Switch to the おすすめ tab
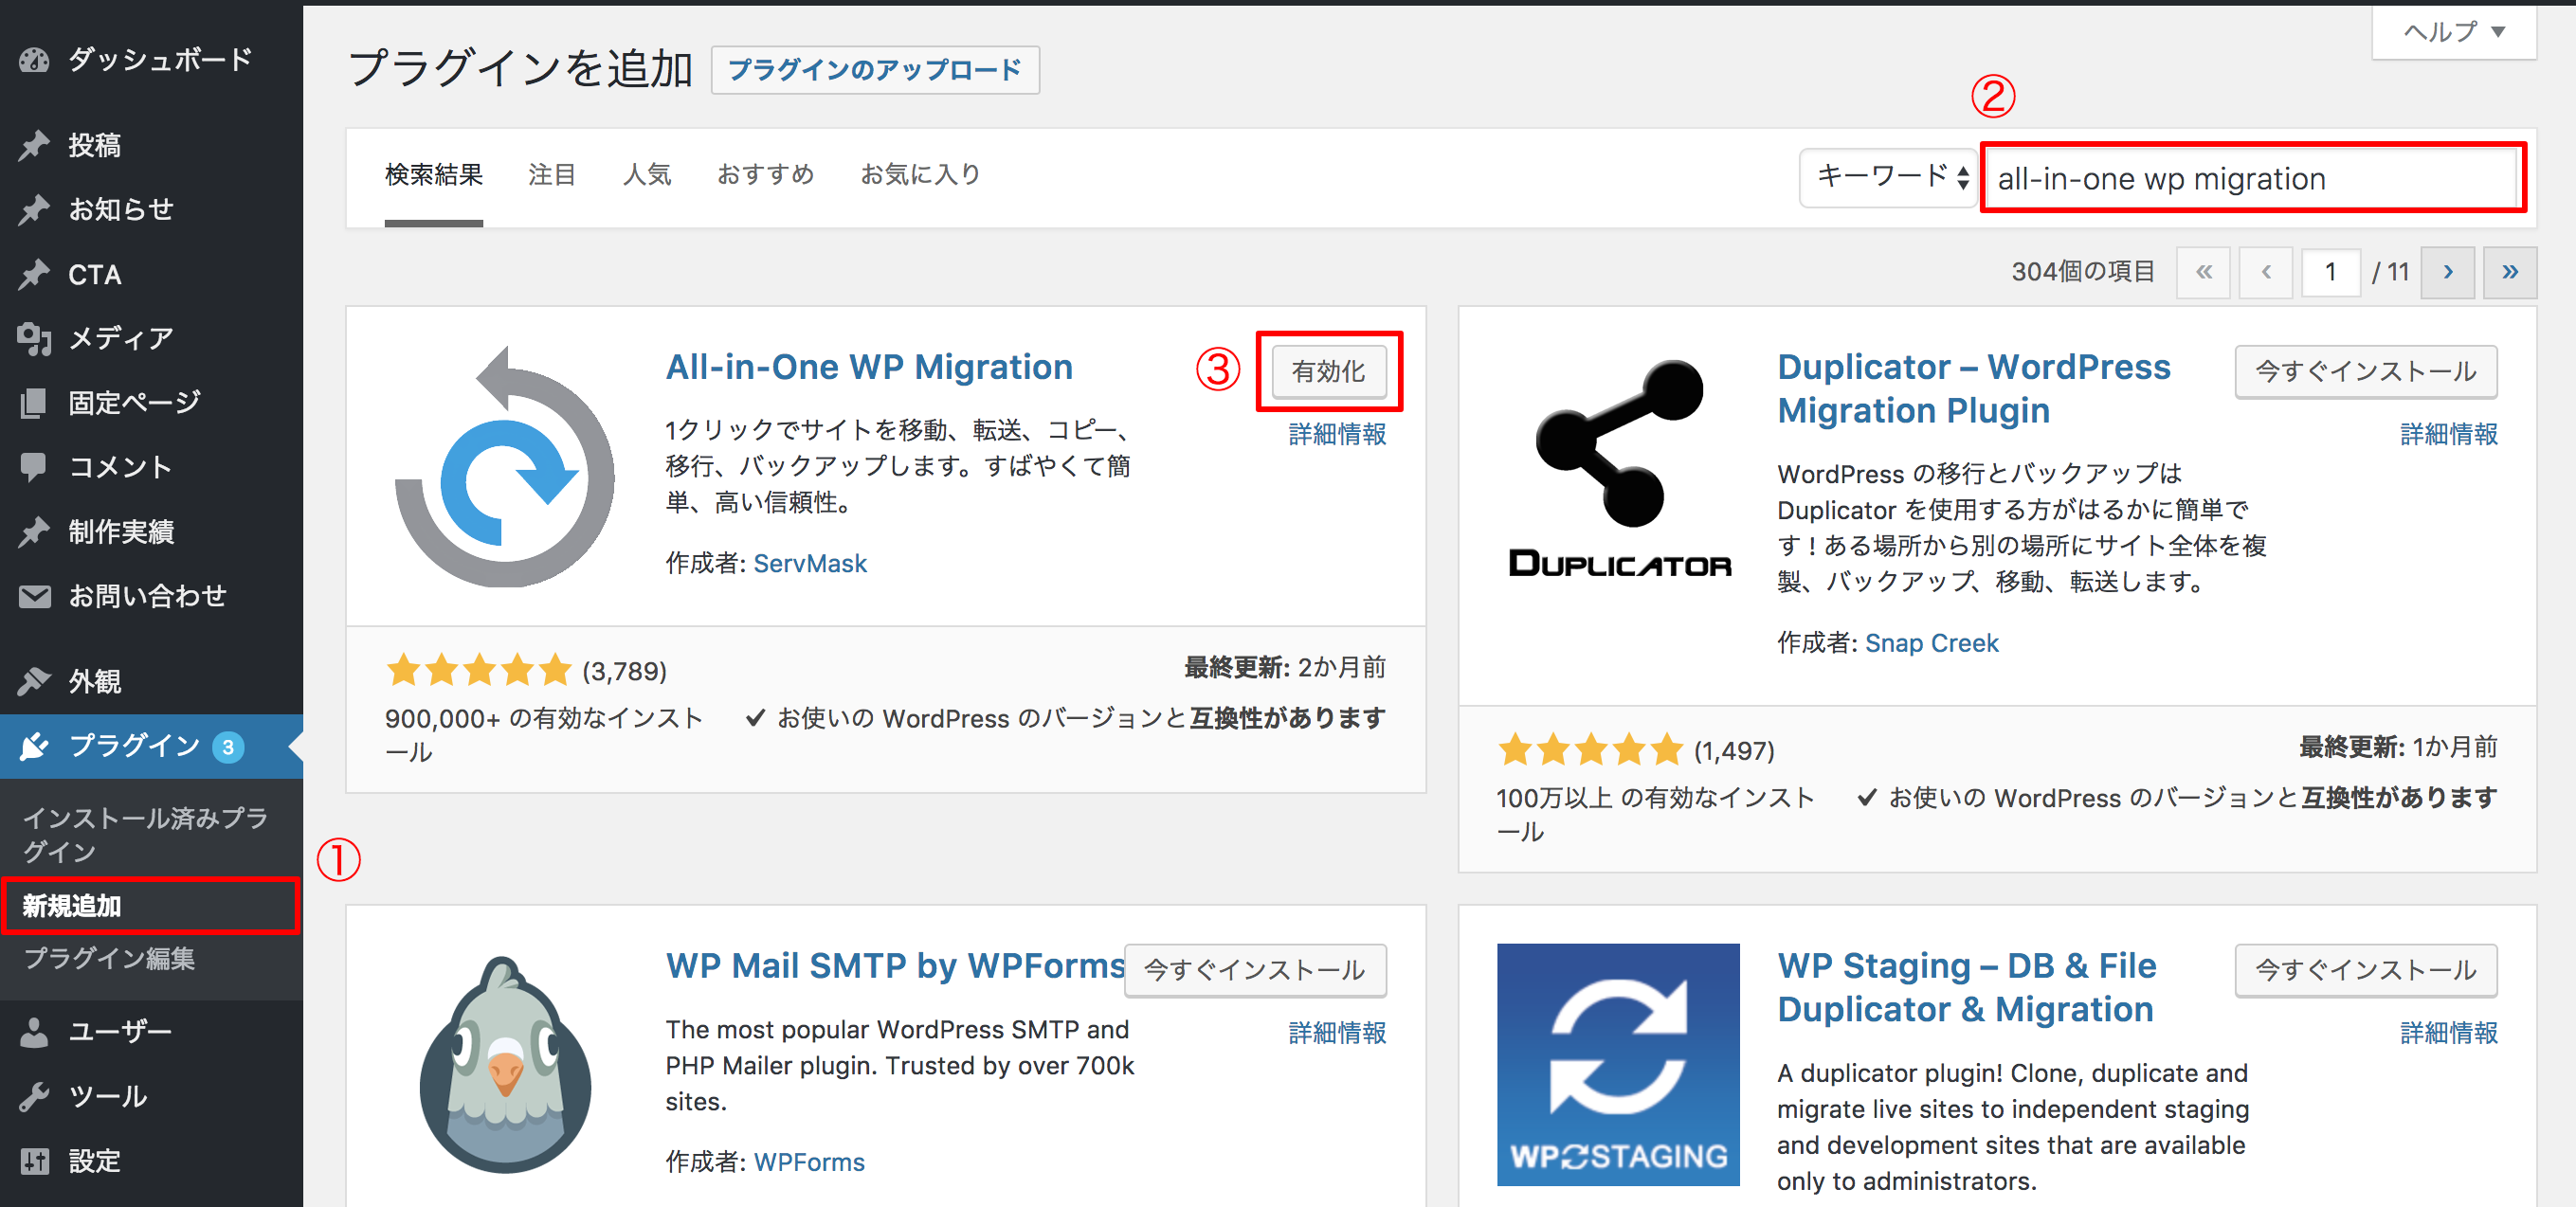This screenshot has height=1207, width=2576. (766, 175)
